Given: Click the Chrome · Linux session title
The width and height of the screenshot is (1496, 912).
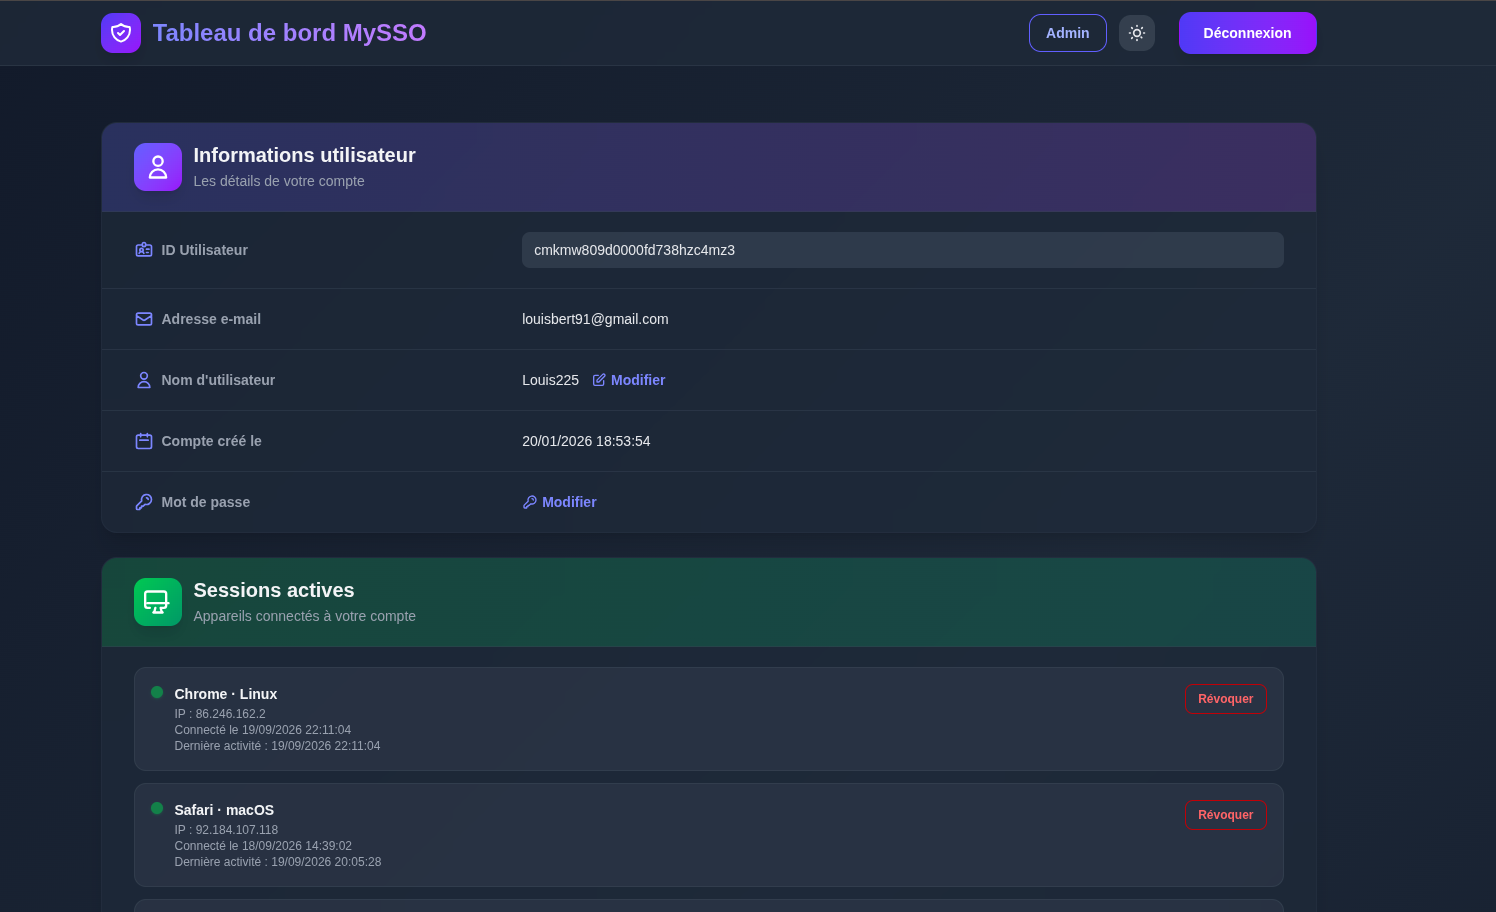Looking at the screenshot, I should coord(226,694).
